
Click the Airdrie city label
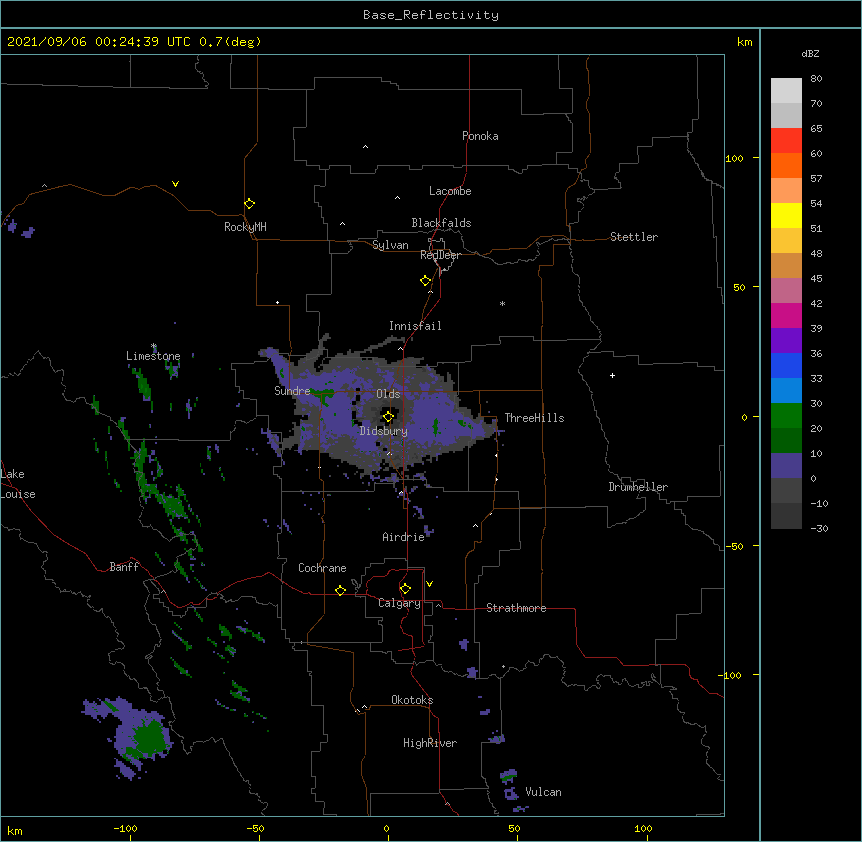[404, 537]
